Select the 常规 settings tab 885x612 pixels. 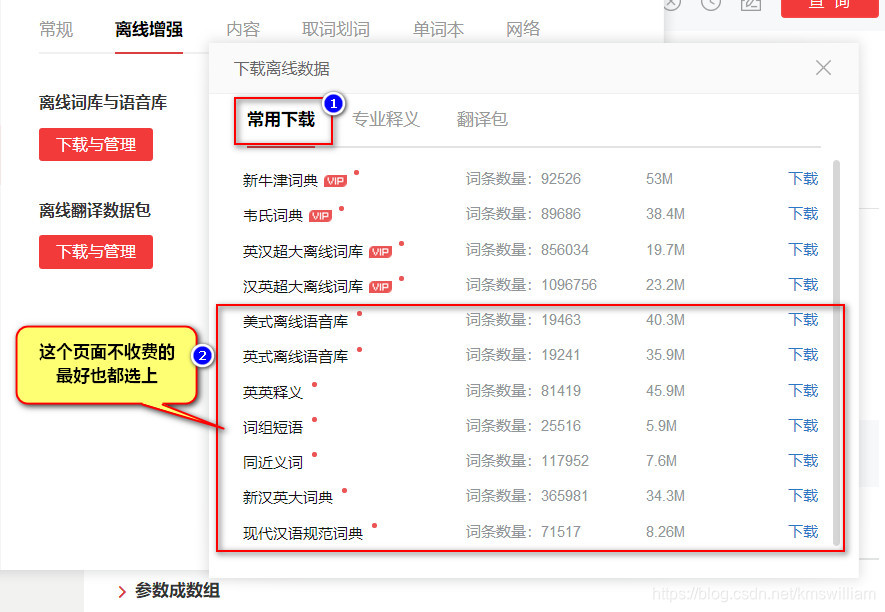coord(56,29)
